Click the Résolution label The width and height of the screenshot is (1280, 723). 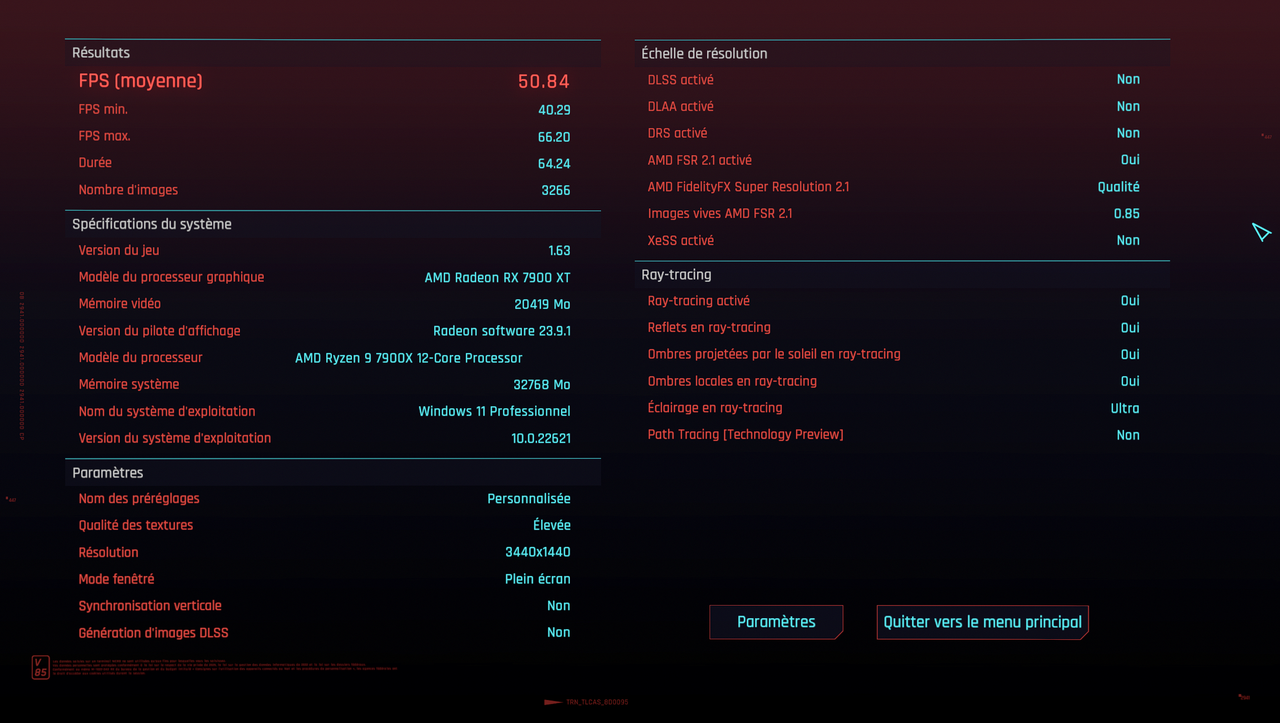(109, 552)
